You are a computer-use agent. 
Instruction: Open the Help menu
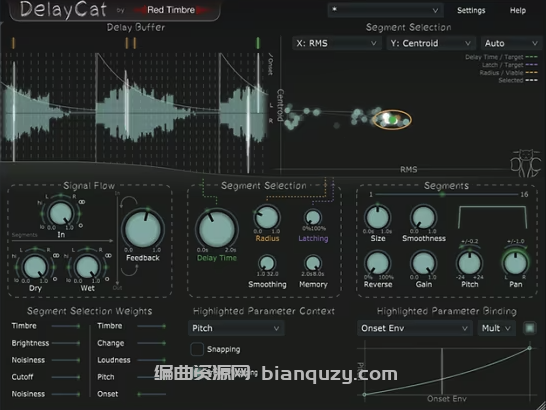(518, 10)
